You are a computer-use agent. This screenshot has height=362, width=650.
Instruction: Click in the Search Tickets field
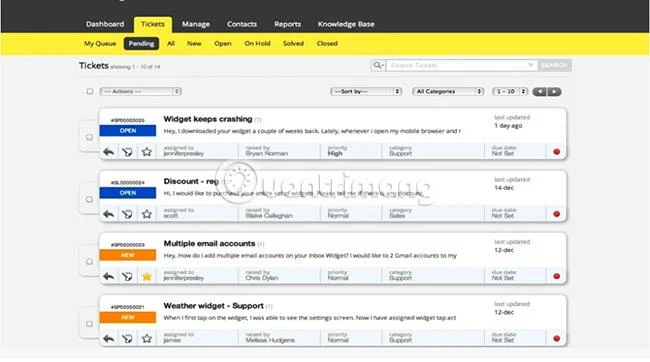(x=461, y=65)
